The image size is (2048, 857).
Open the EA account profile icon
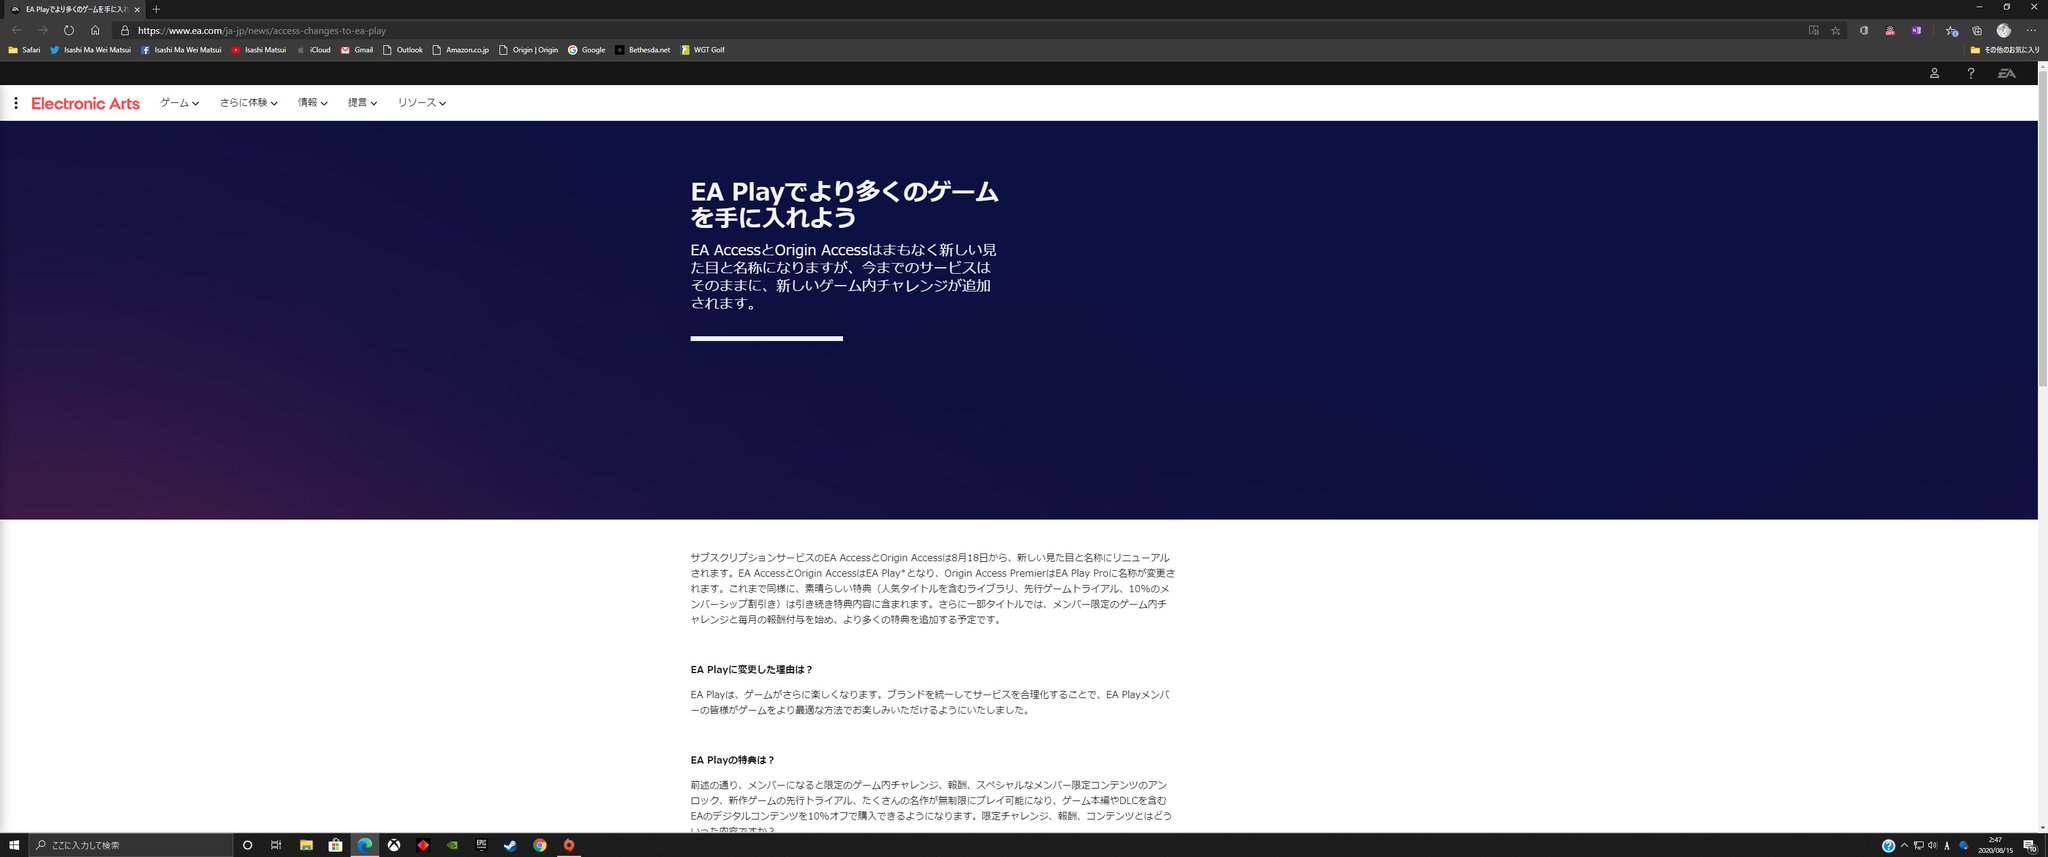click(1934, 73)
